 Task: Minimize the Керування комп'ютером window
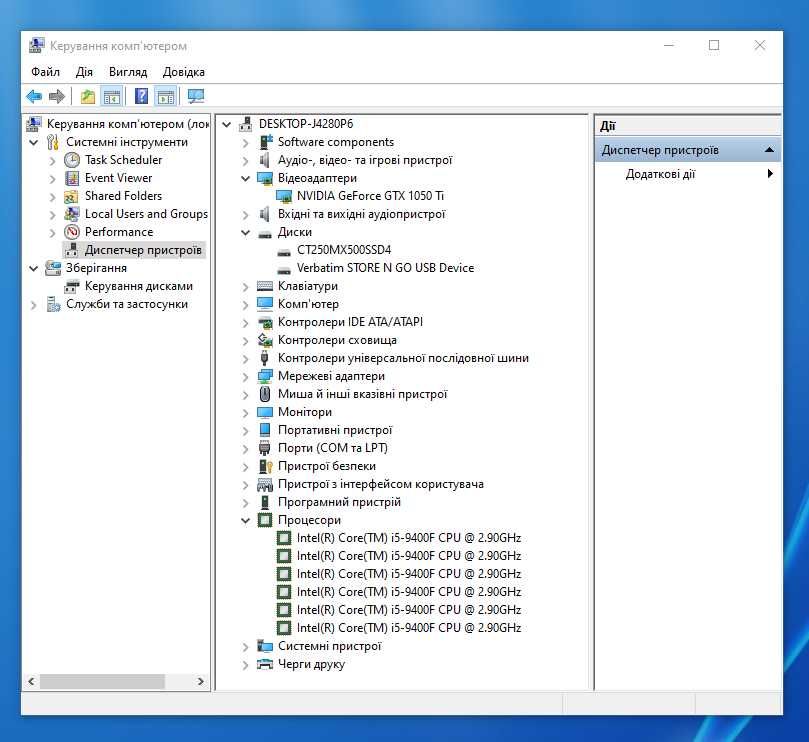(669, 45)
